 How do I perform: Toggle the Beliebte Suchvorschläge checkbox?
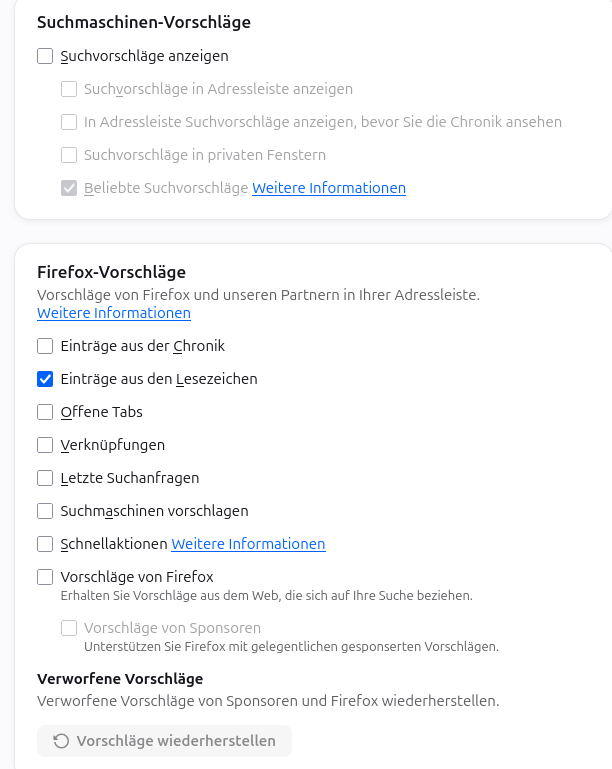[x=69, y=188]
